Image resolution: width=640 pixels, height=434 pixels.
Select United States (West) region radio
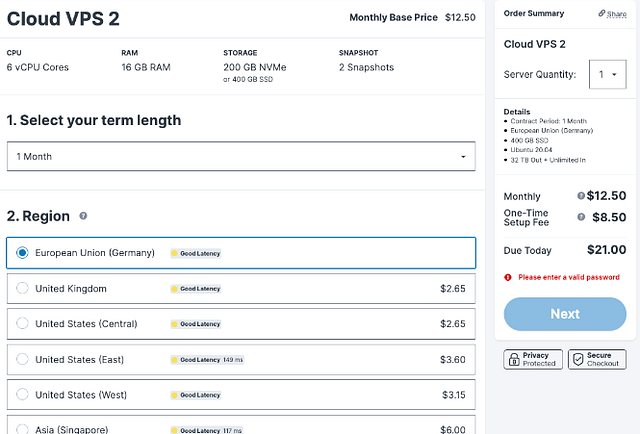[x=22, y=394]
